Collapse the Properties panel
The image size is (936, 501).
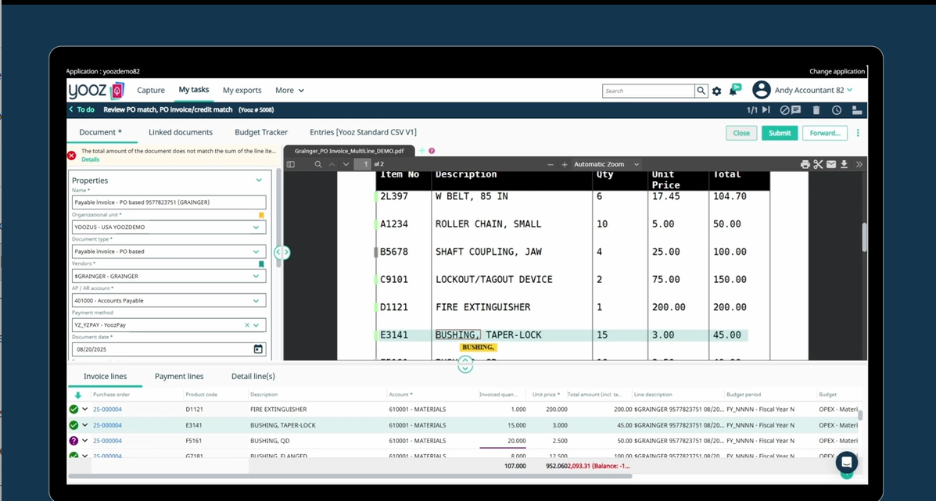point(259,181)
